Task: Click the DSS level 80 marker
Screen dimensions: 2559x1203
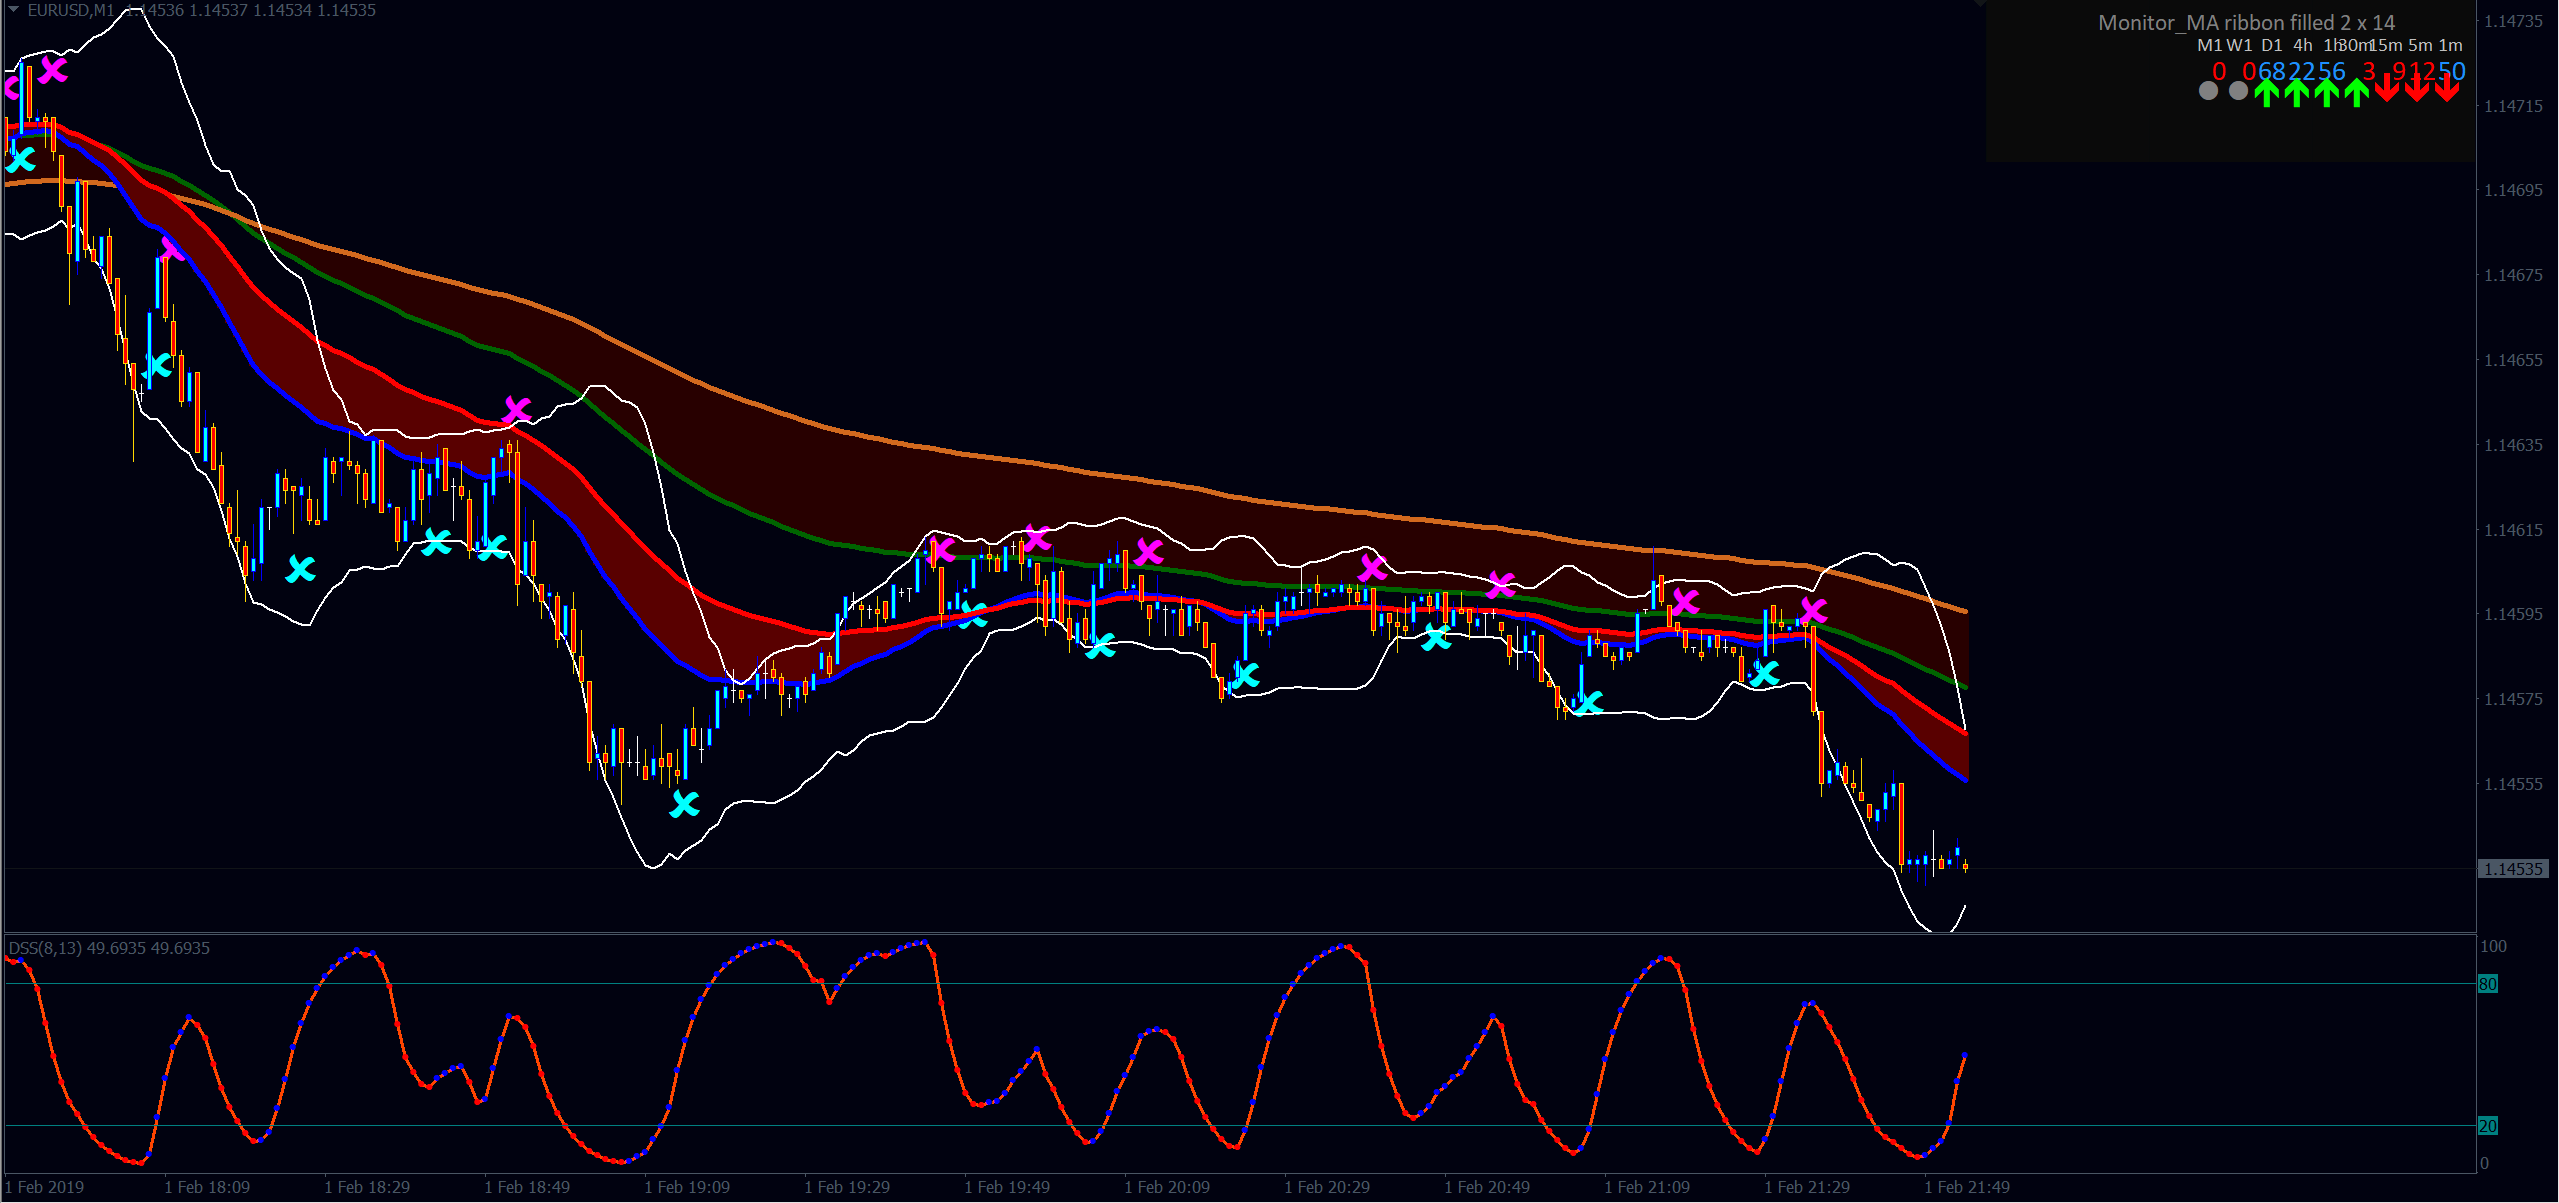Action: point(2487,984)
